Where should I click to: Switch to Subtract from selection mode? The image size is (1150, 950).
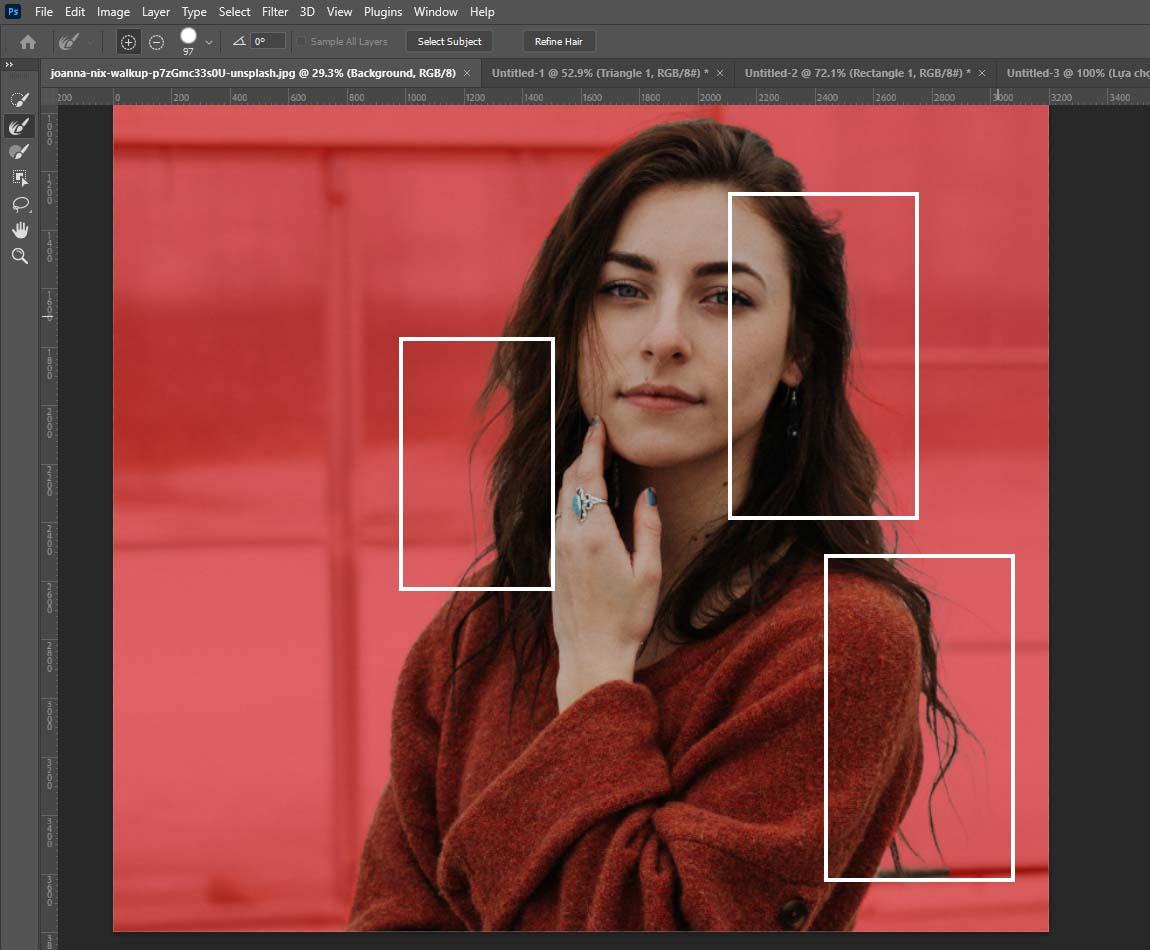pos(156,42)
